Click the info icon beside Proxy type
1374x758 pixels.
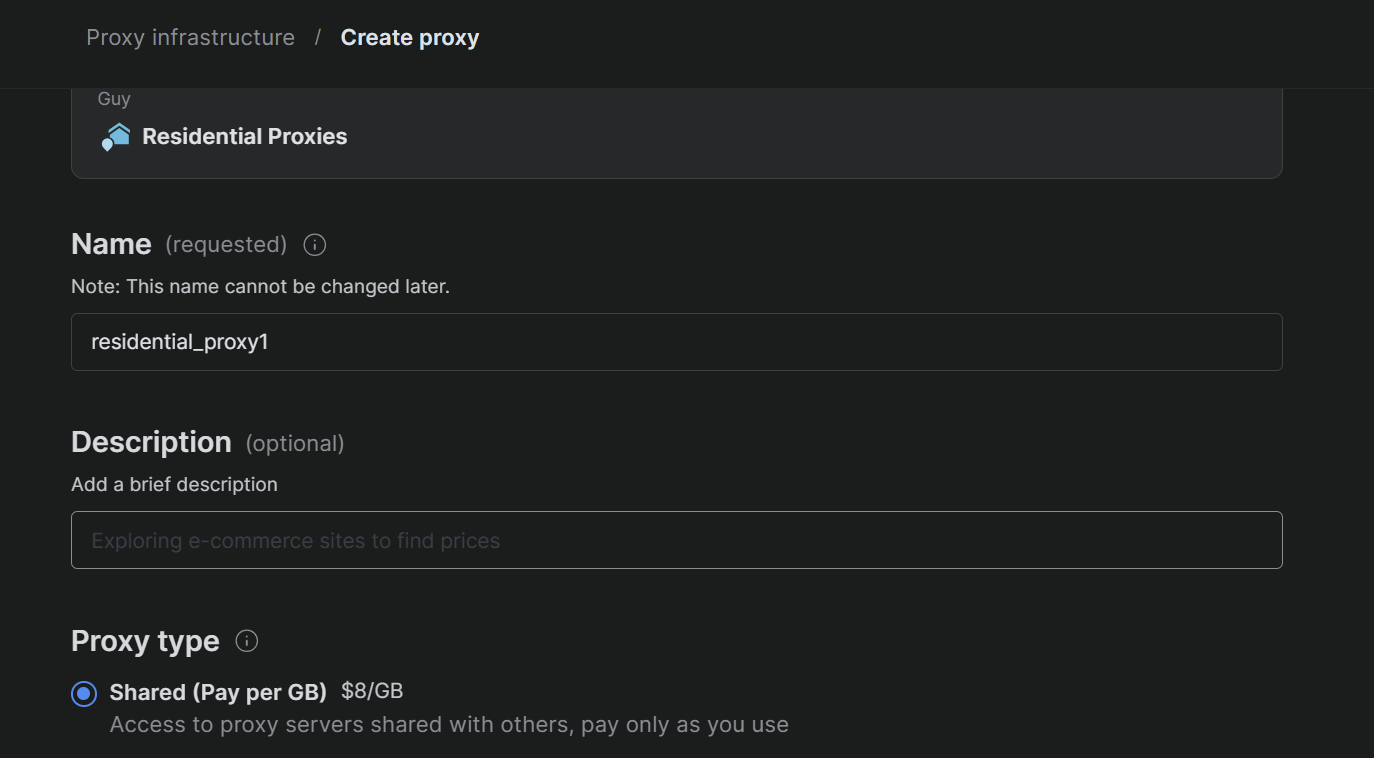(x=247, y=641)
